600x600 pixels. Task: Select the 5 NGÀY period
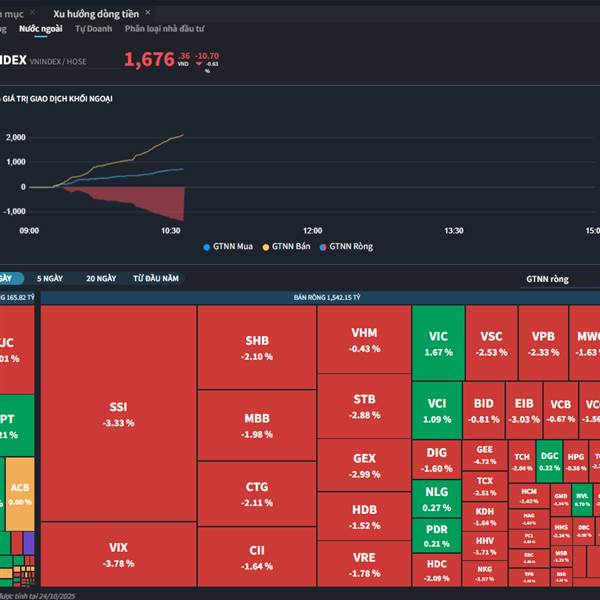click(50, 279)
